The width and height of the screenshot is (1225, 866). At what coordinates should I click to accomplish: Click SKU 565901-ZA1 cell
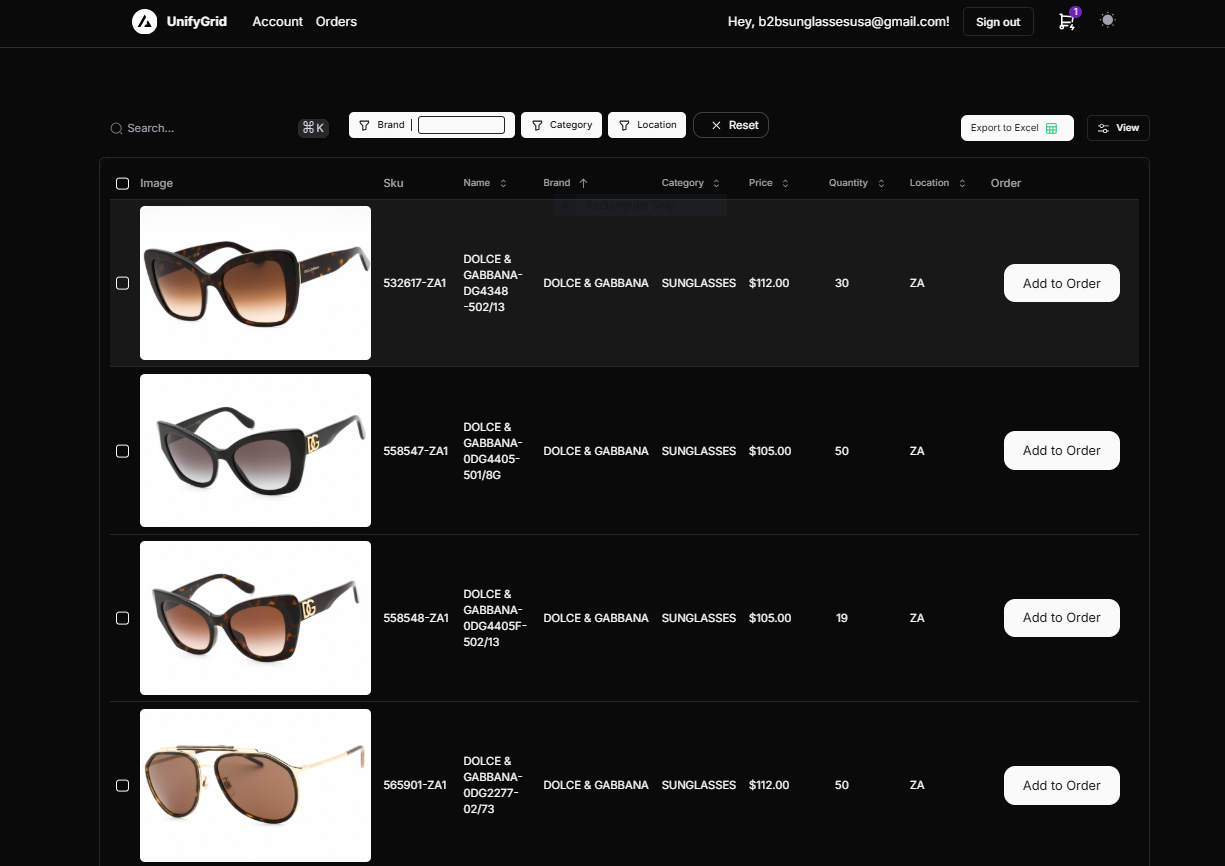pyautogui.click(x=415, y=785)
